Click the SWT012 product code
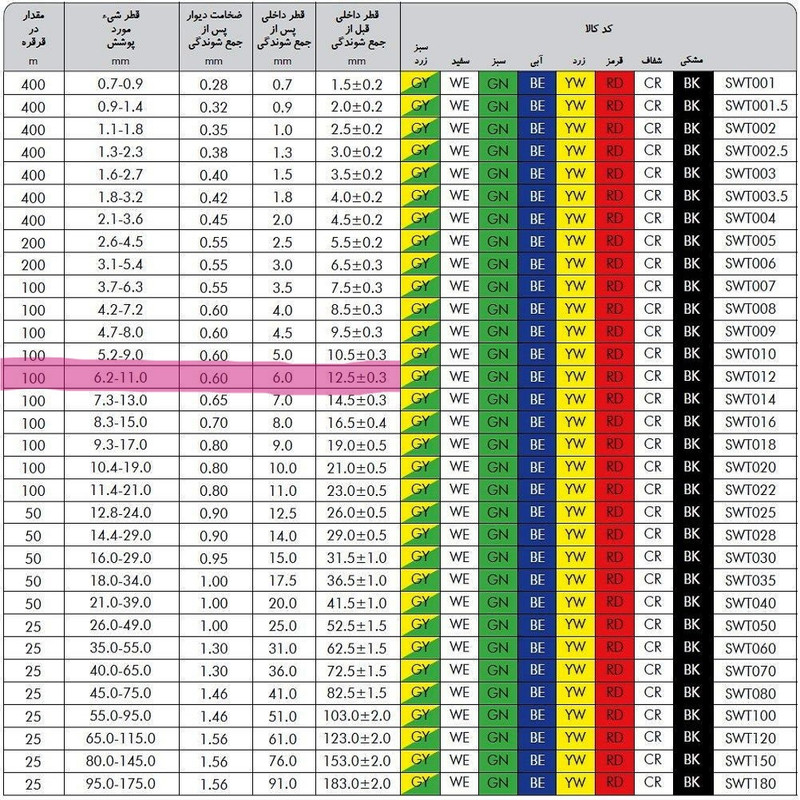Image resolution: width=800 pixels, height=800 pixels. click(x=750, y=376)
